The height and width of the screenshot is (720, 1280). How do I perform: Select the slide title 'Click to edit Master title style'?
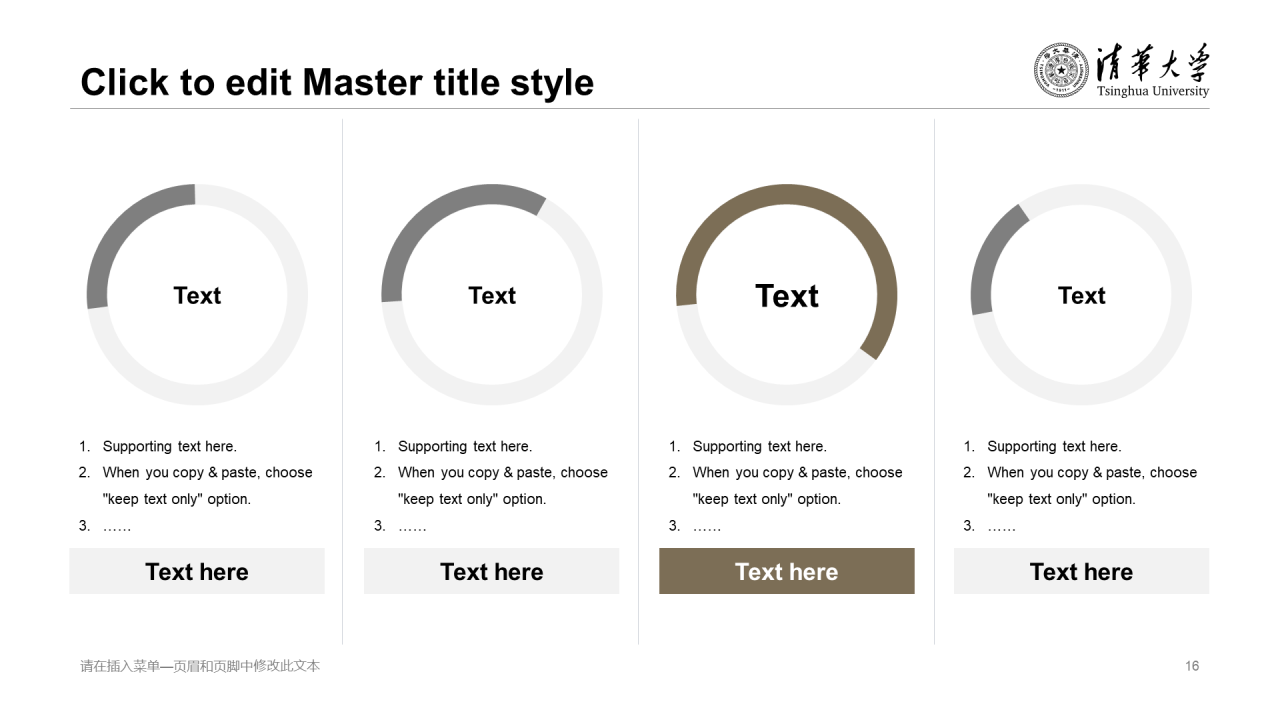[337, 82]
